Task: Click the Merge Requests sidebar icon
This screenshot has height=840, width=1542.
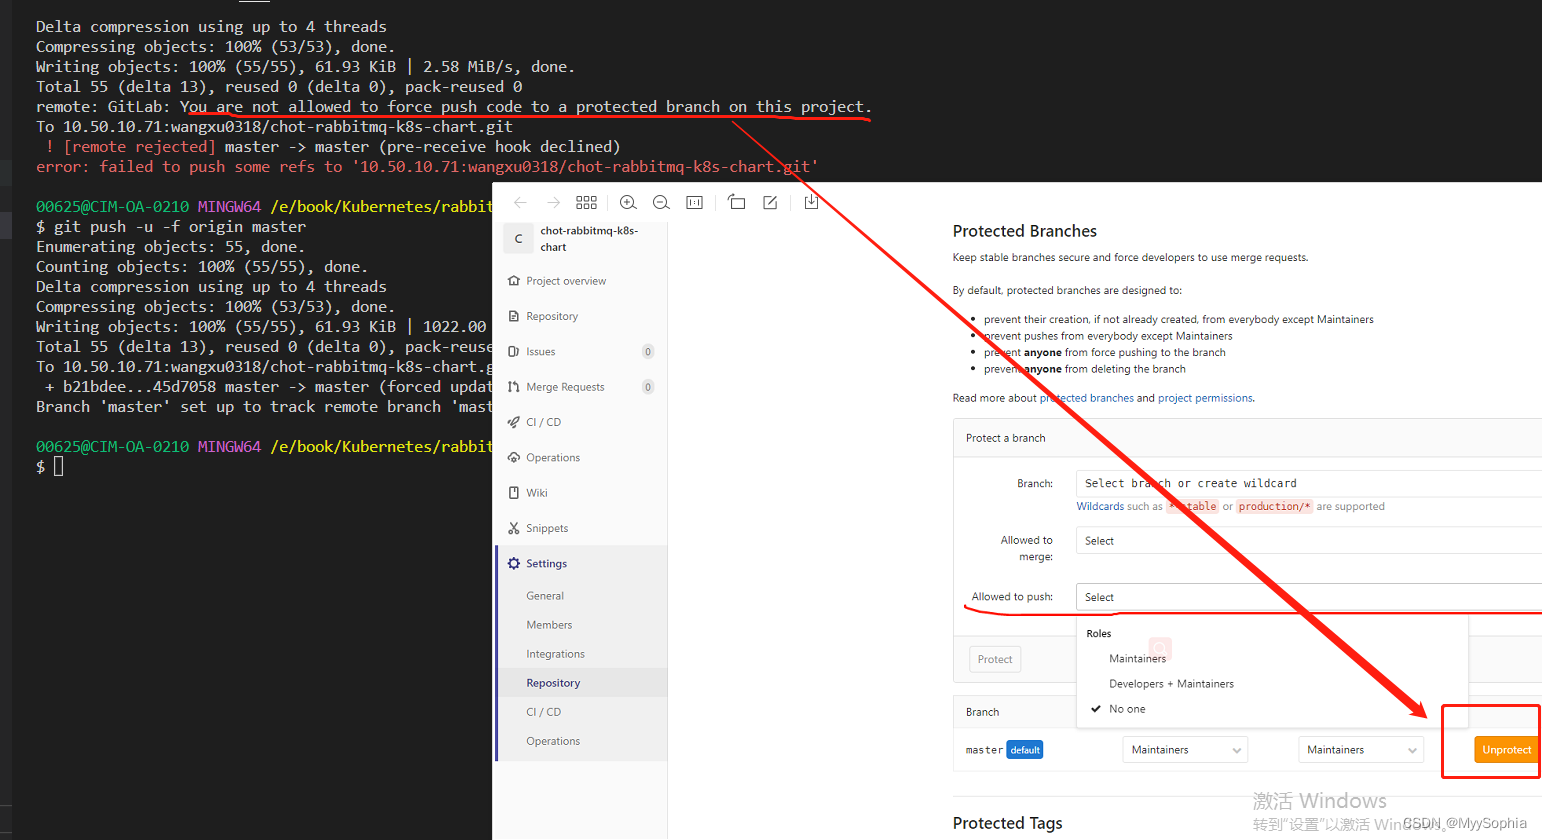Action: click(x=514, y=387)
